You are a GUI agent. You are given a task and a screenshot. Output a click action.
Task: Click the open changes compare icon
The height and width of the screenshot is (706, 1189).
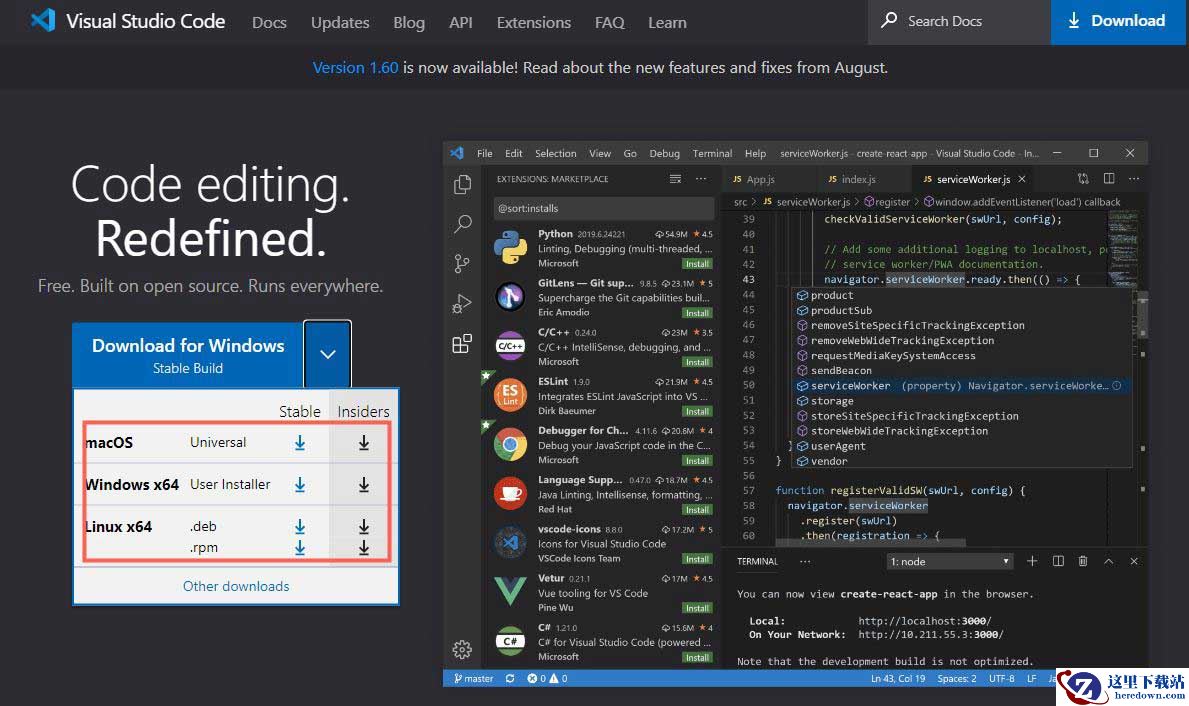(x=1083, y=178)
